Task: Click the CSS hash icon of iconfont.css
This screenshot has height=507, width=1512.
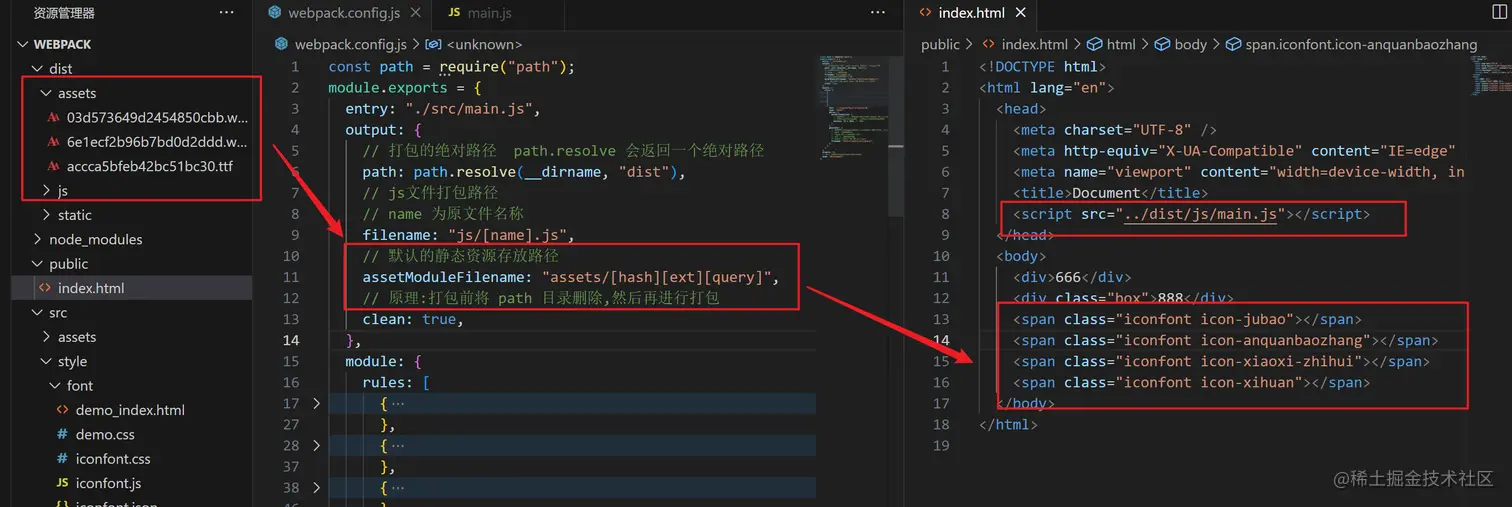Action: pos(62,459)
